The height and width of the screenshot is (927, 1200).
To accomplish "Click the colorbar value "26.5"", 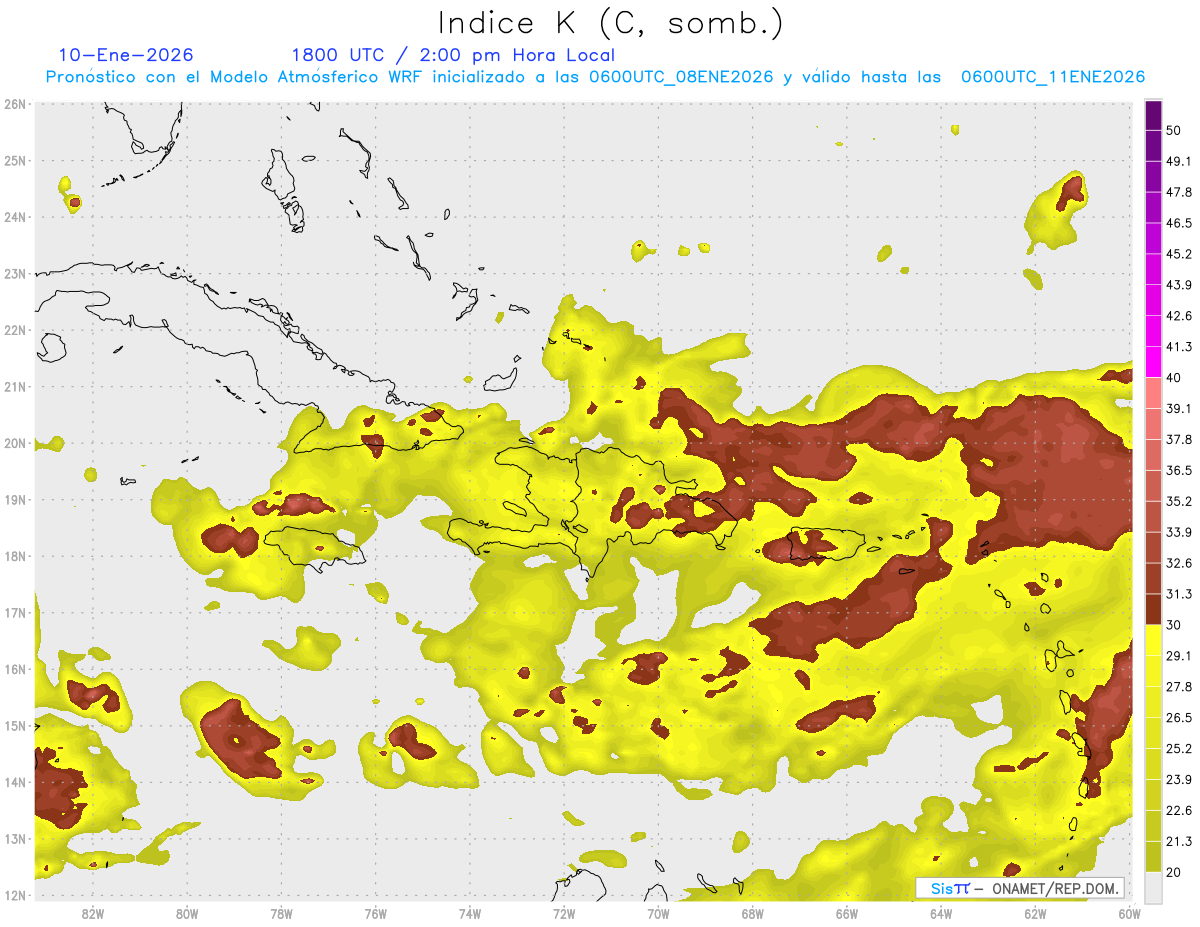I will point(1178,718).
